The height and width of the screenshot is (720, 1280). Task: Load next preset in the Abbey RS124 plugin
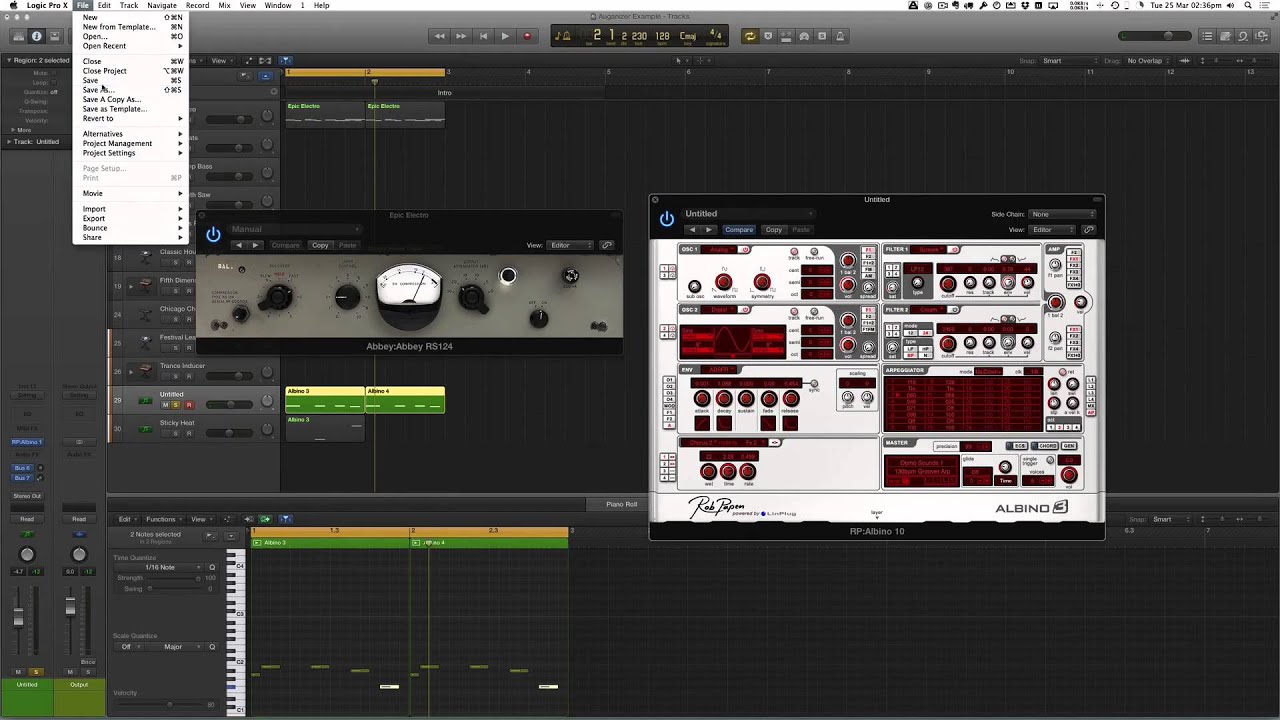pyautogui.click(x=256, y=245)
